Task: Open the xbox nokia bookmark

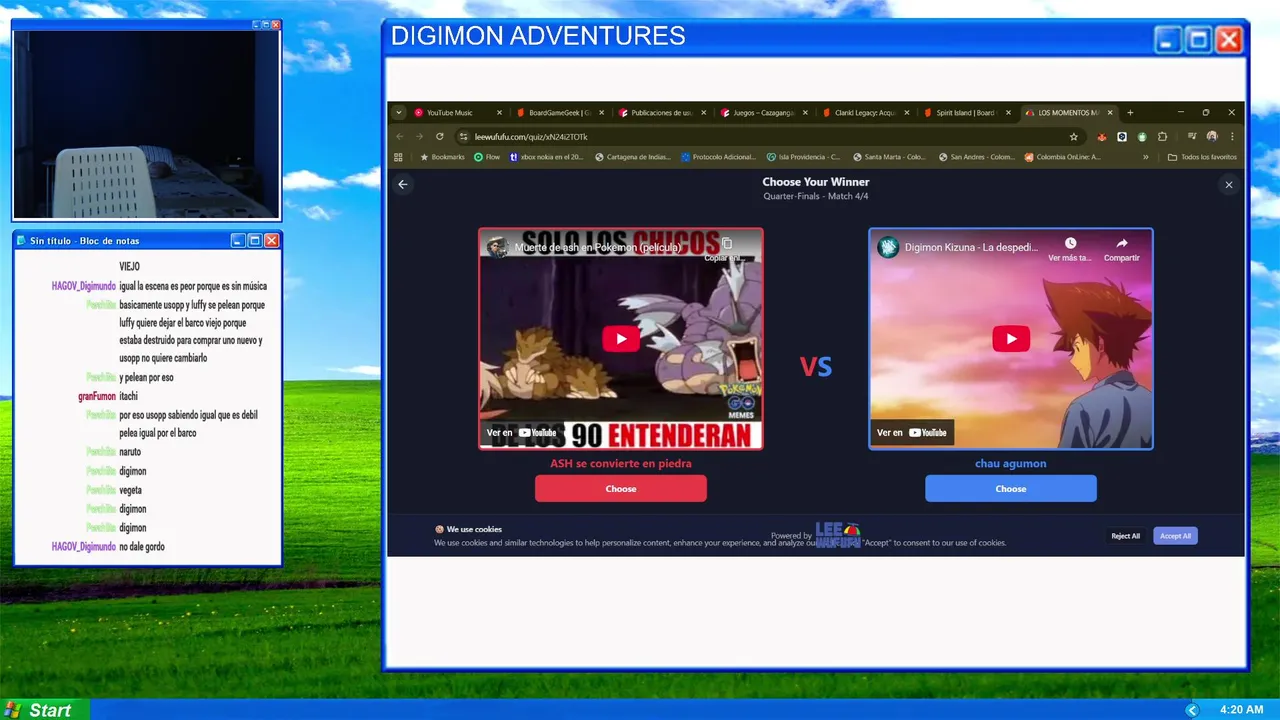Action: tap(547, 157)
